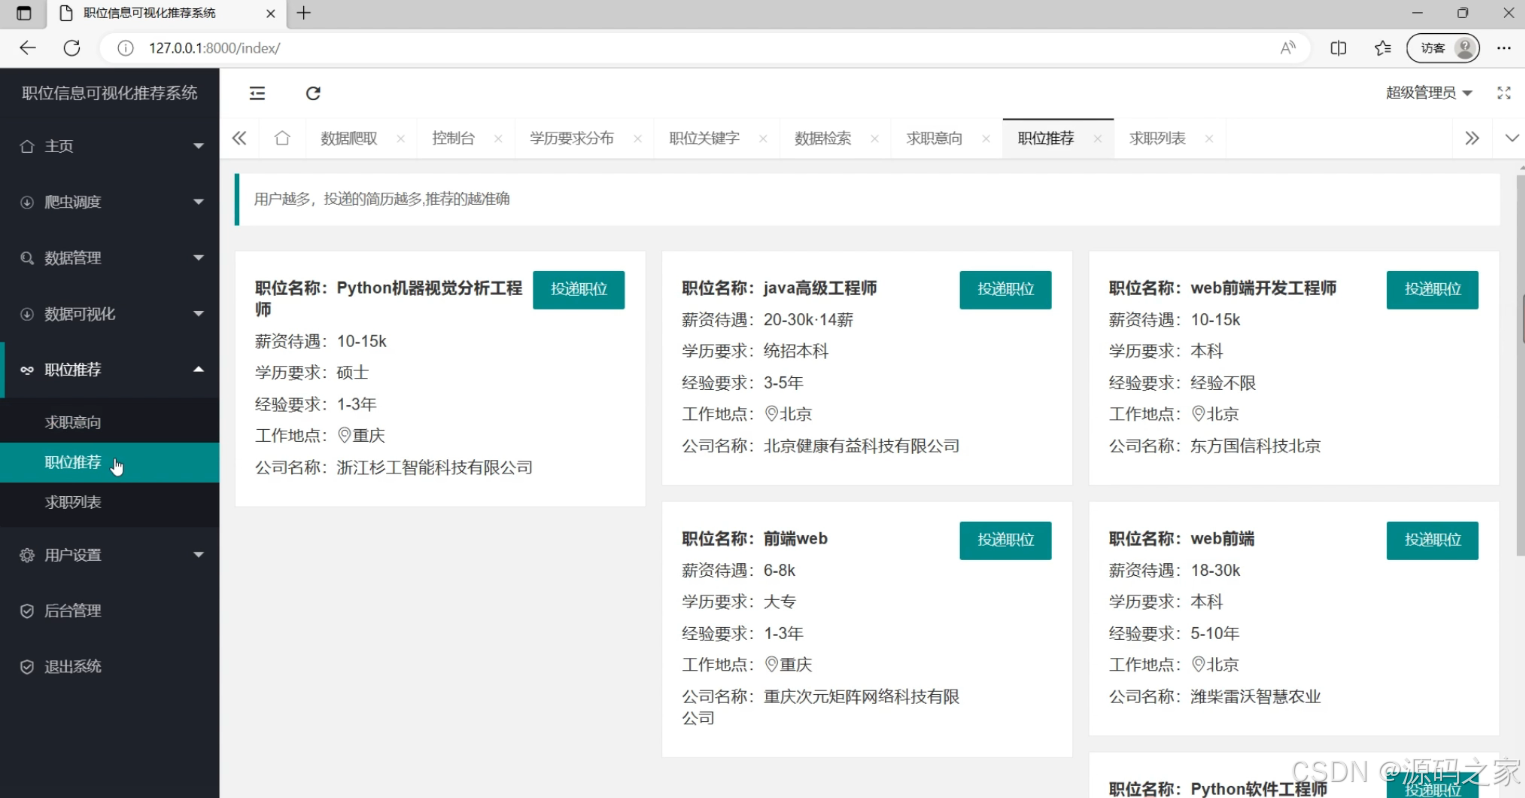Click the home icon in the tab bar
Image resolution: width=1525 pixels, height=798 pixels.
[x=281, y=138]
